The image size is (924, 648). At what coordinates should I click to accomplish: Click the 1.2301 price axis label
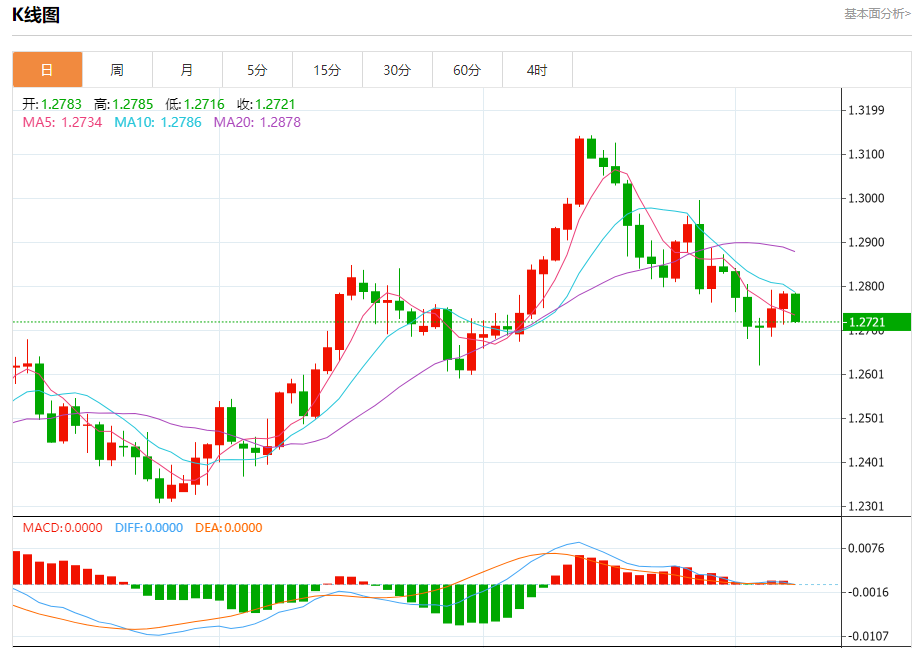[866, 506]
